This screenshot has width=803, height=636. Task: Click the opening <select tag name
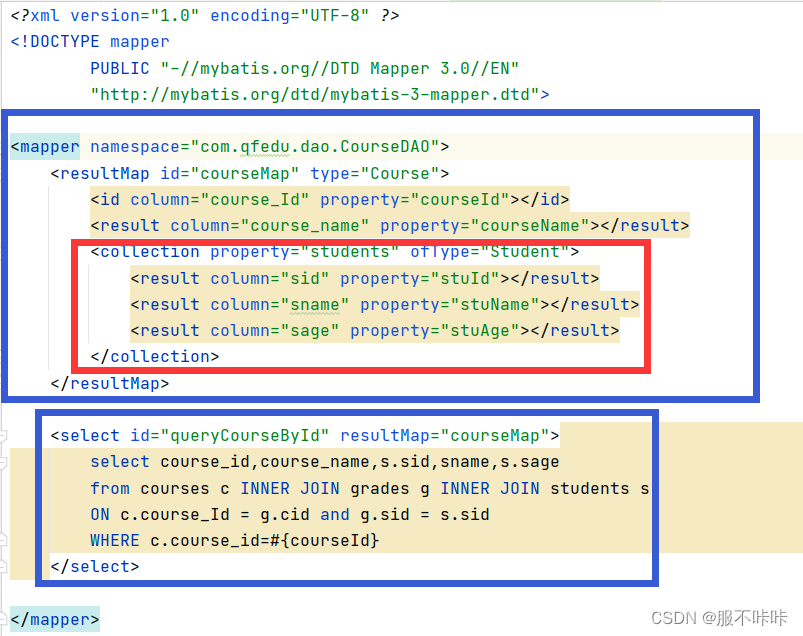click(85, 436)
